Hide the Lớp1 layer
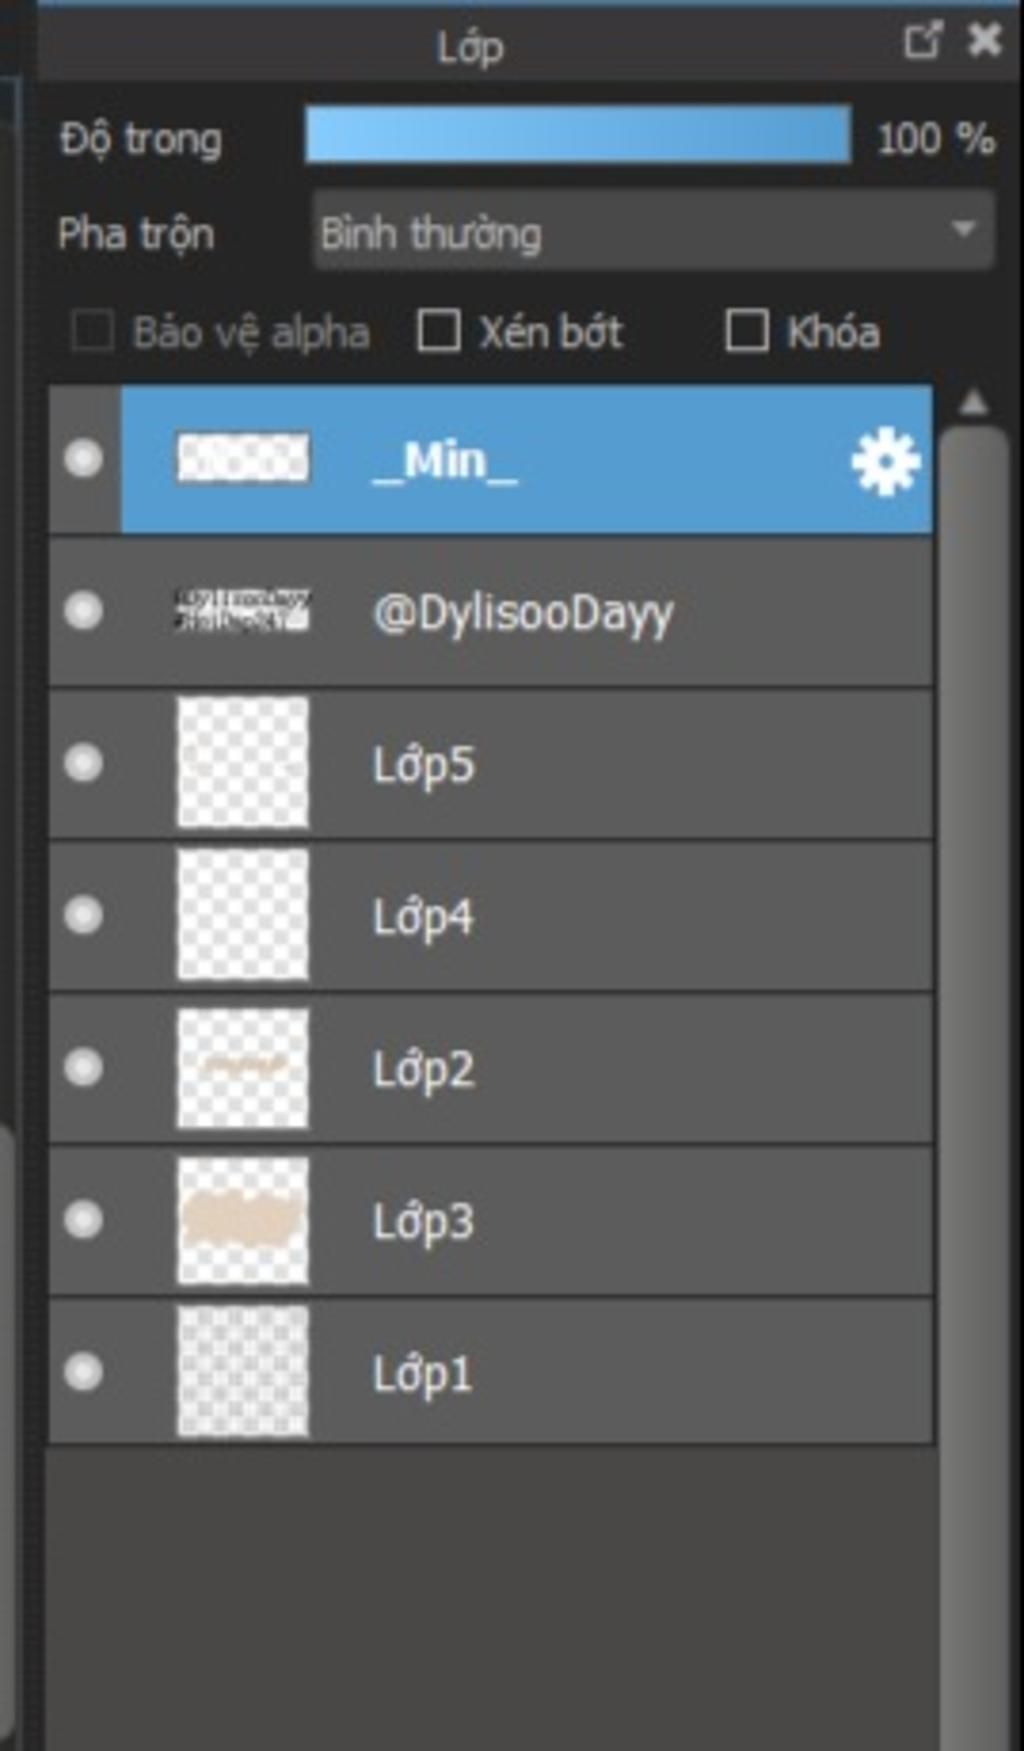This screenshot has height=1751, width=1024. pos(83,1371)
